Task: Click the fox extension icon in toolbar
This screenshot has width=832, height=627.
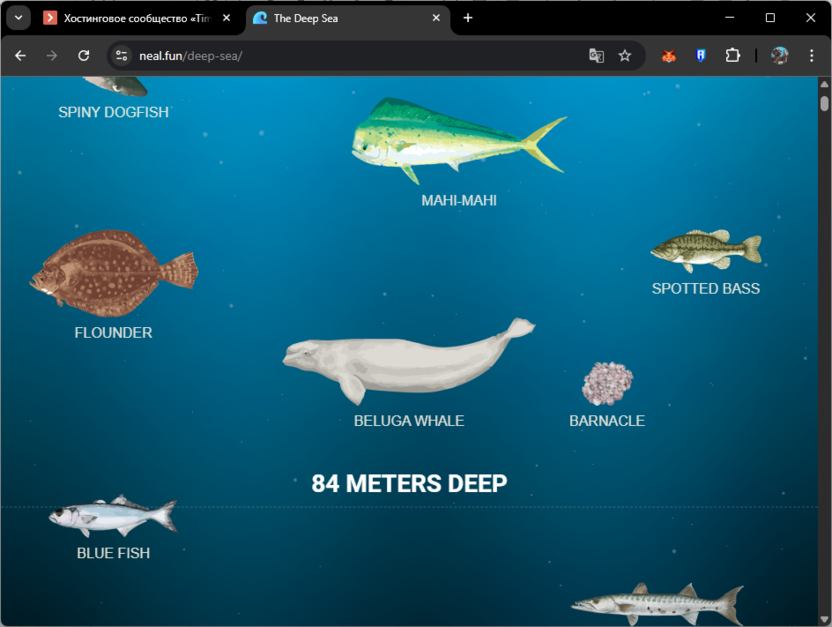Action: pos(669,56)
